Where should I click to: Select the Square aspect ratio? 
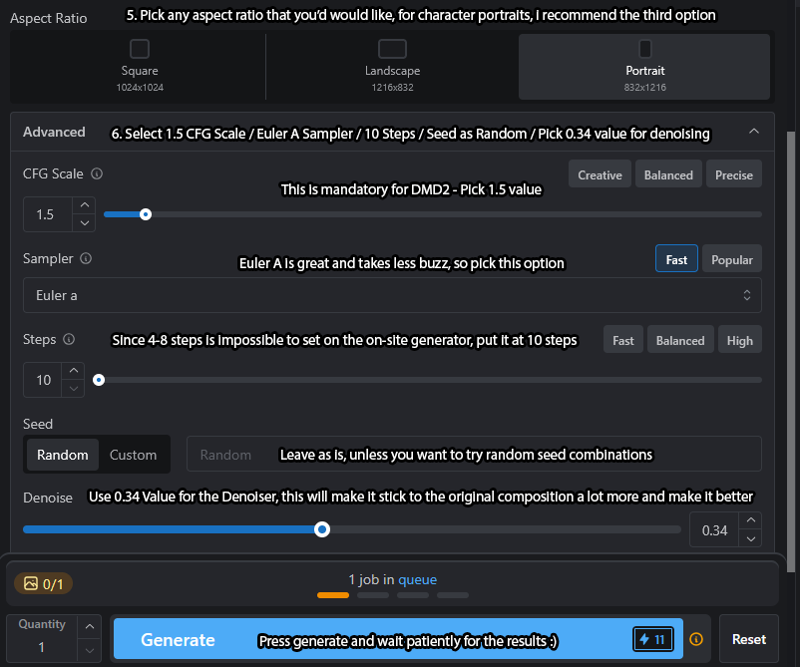click(x=139, y=67)
